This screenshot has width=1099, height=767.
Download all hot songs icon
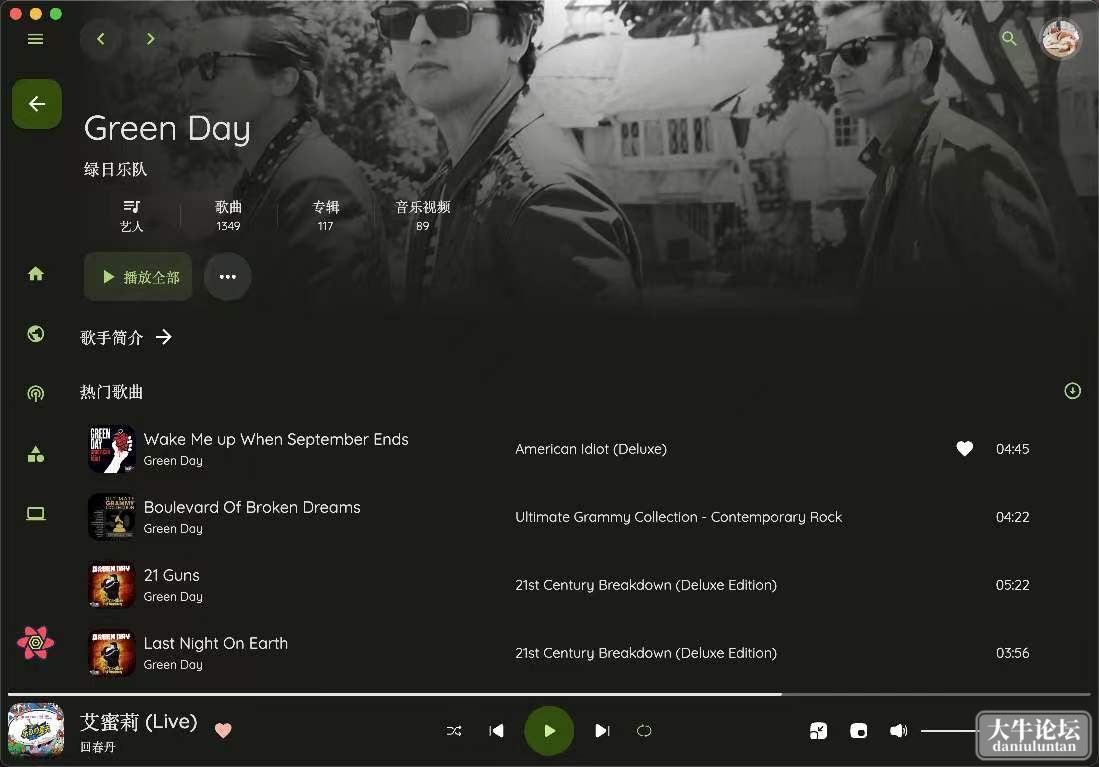[1072, 391]
